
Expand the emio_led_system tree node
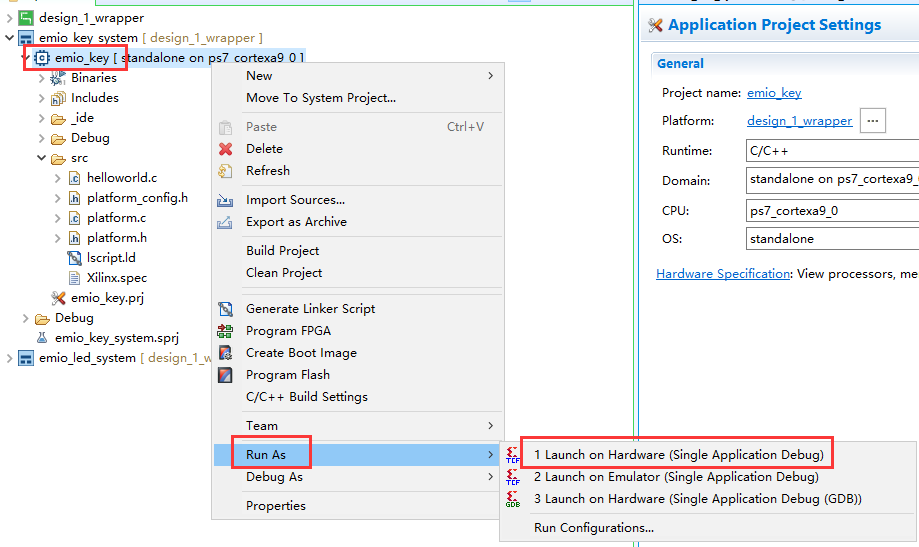[9, 358]
